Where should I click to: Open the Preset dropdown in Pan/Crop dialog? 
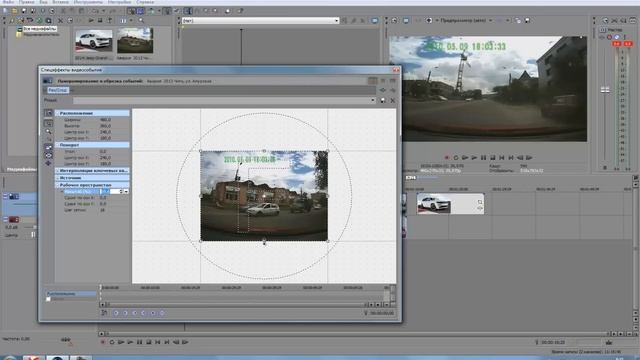[373, 100]
